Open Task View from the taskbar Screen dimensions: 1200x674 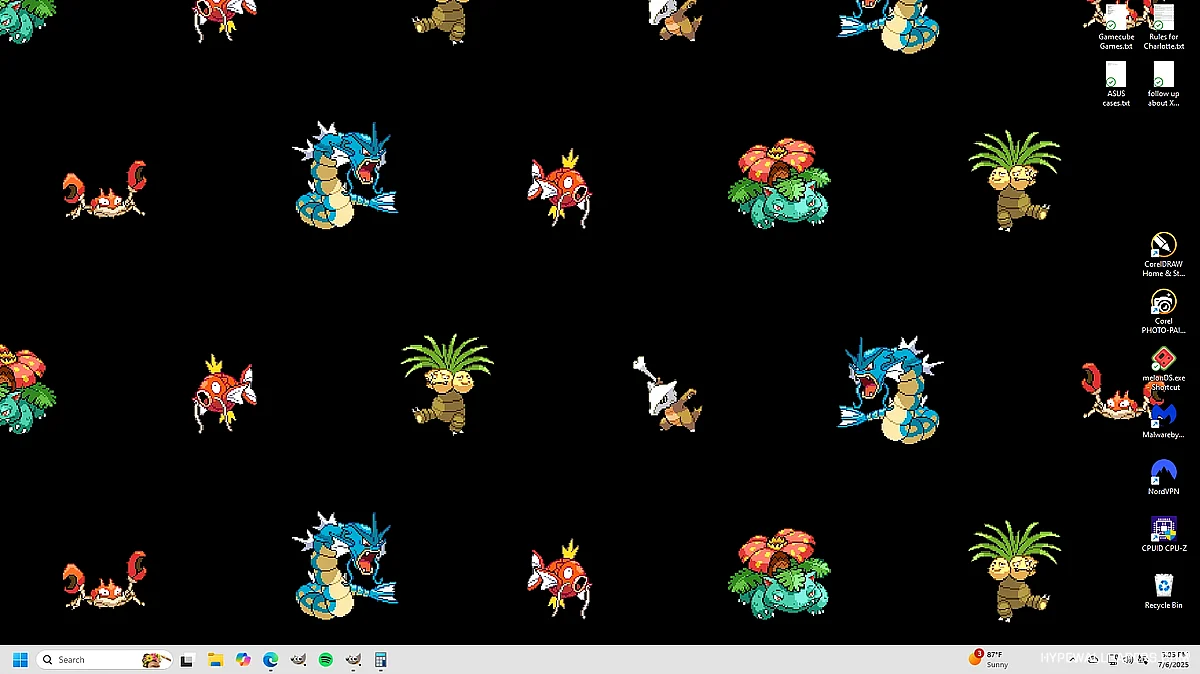187,660
